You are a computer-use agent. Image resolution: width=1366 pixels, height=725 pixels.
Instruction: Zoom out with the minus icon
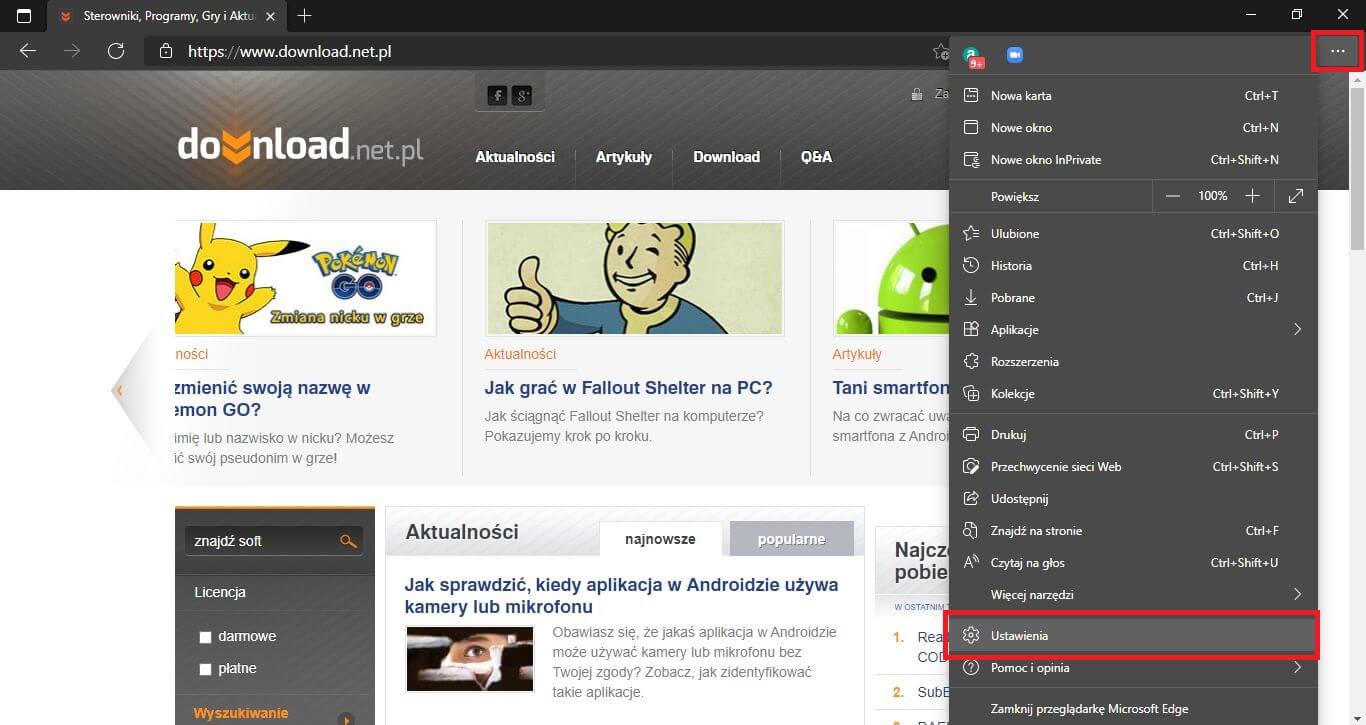click(x=1173, y=196)
